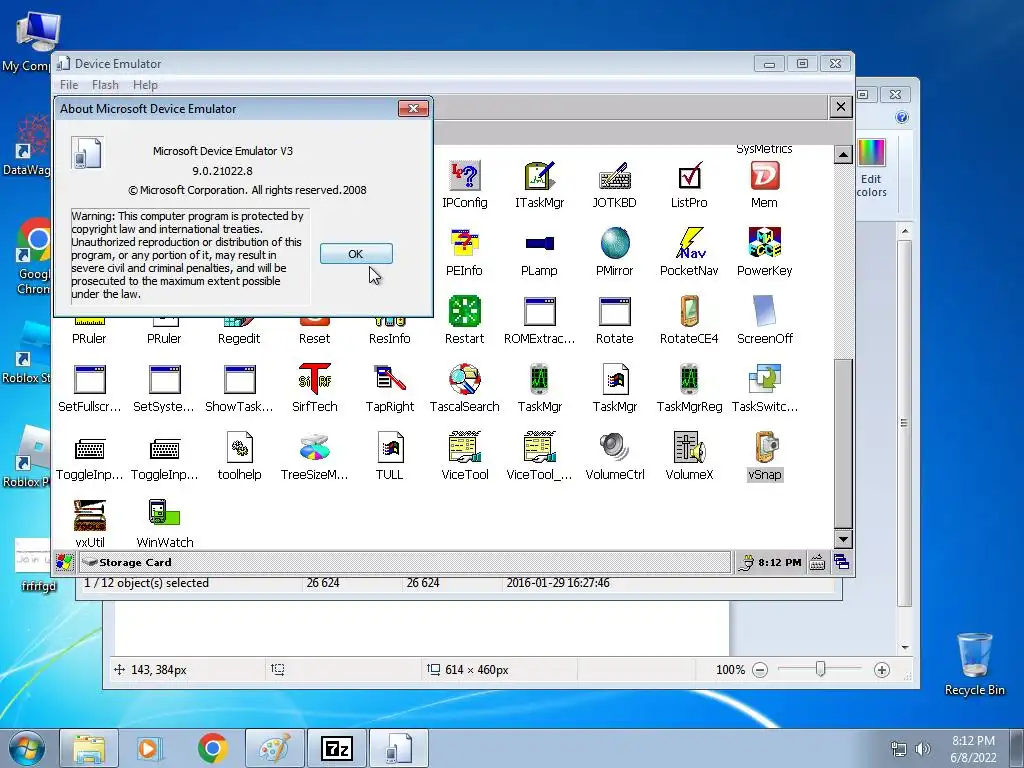Screen dimensions: 1024x768
Task: Click the emulator power plug tray icon
Action: (x=746, y=562)
